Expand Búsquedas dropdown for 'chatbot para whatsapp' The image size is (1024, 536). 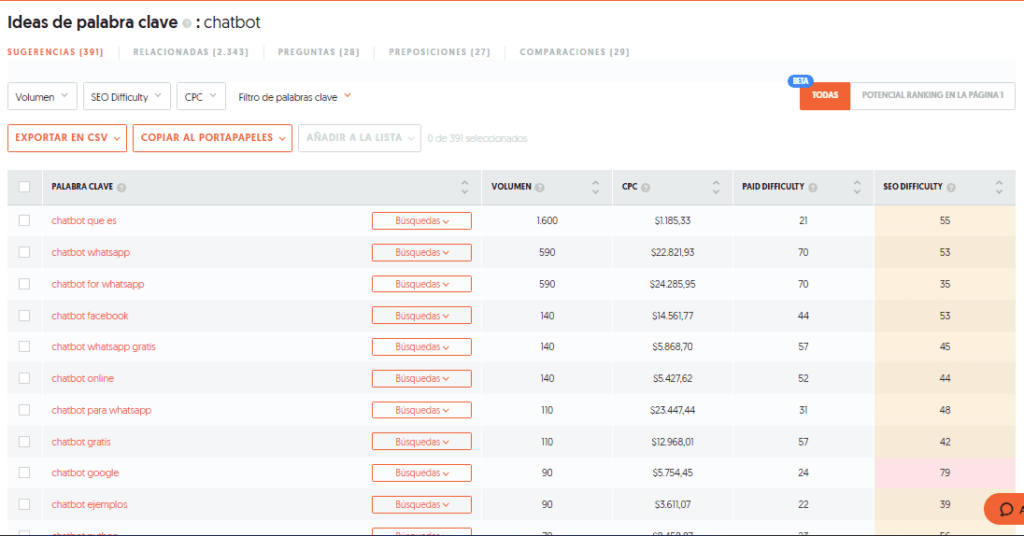tap(422, 410)
